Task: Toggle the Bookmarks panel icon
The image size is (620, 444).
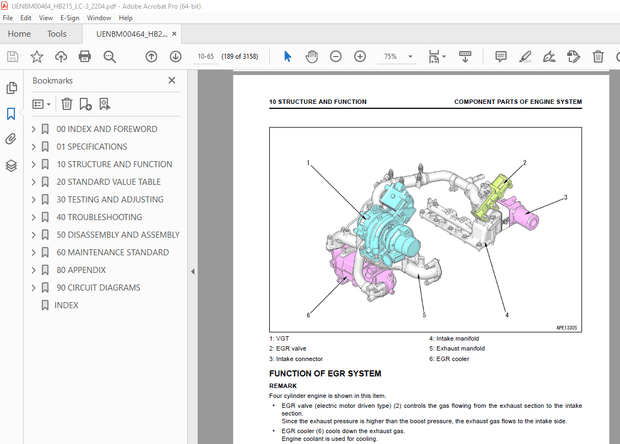Action: (11, 114)
